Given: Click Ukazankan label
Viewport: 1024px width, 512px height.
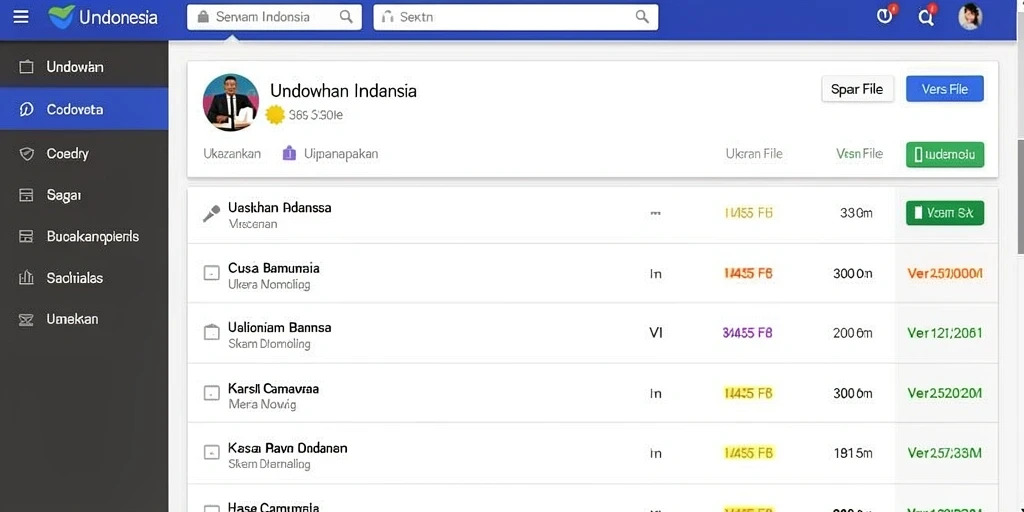Looking at the screenshot, I should [x=232, y=153].
